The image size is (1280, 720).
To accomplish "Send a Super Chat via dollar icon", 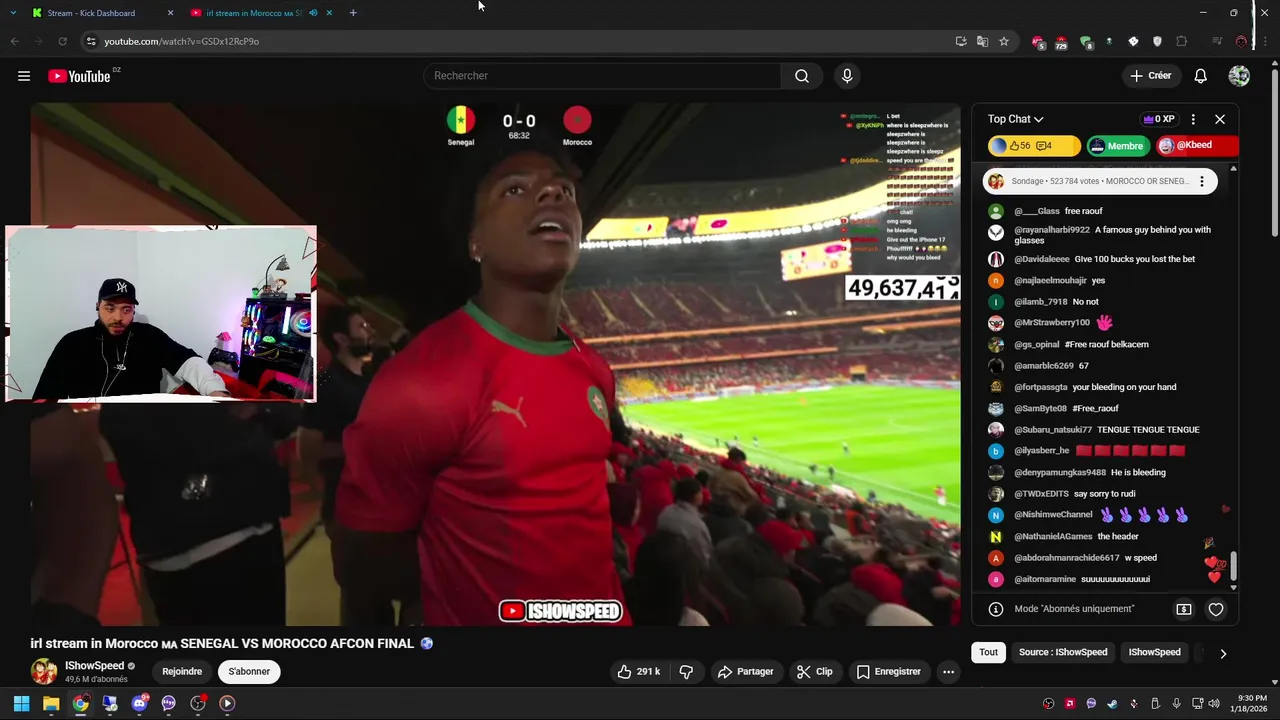I will 1184,609.
